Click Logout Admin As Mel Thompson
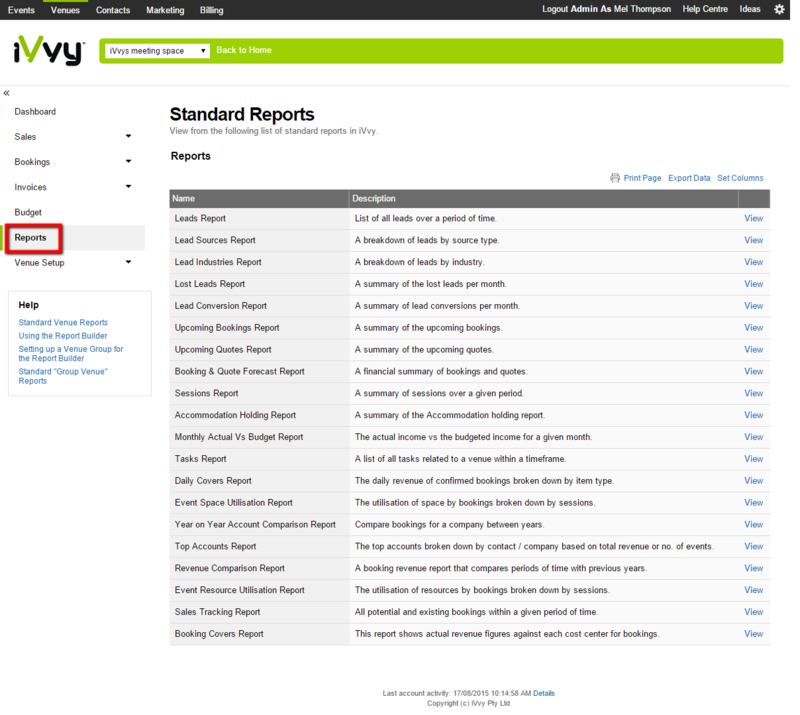This screenshot has width=800, height=715. pyautogui.click(x=606, y=9)
